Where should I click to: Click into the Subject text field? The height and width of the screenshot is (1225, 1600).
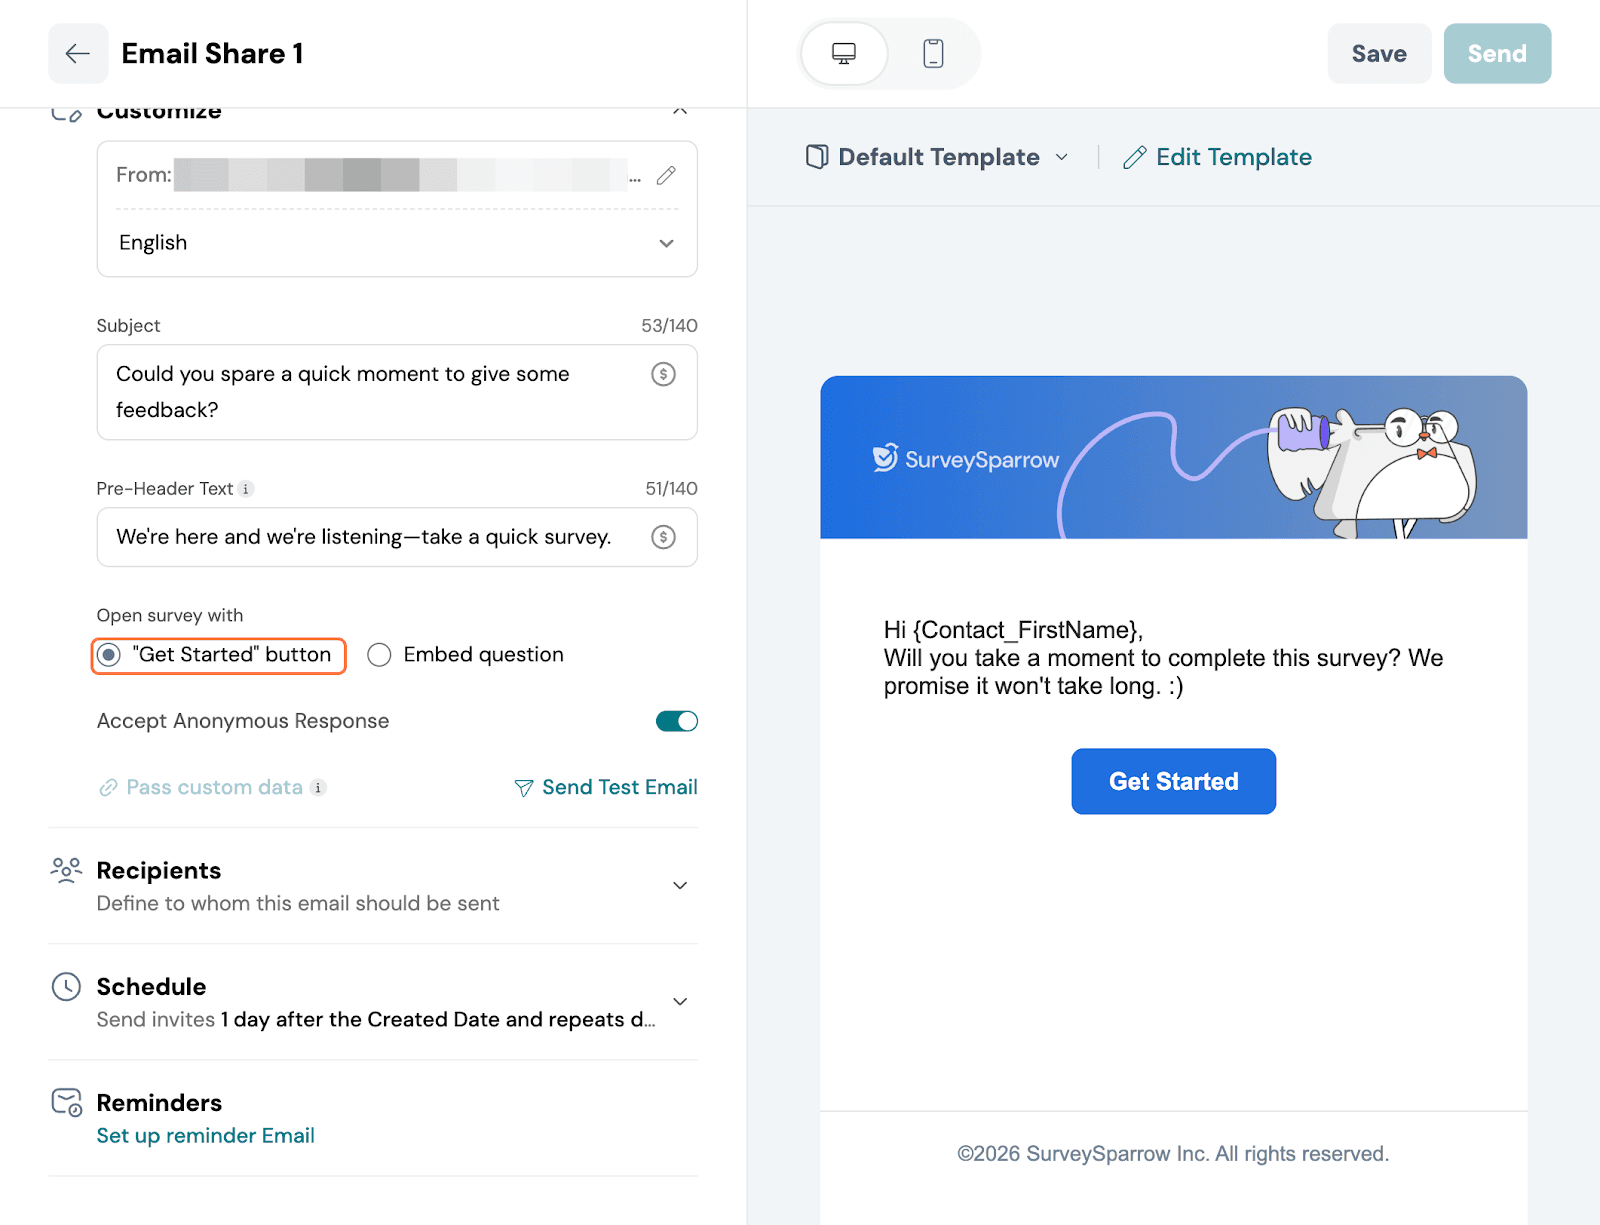click(370, 392)
